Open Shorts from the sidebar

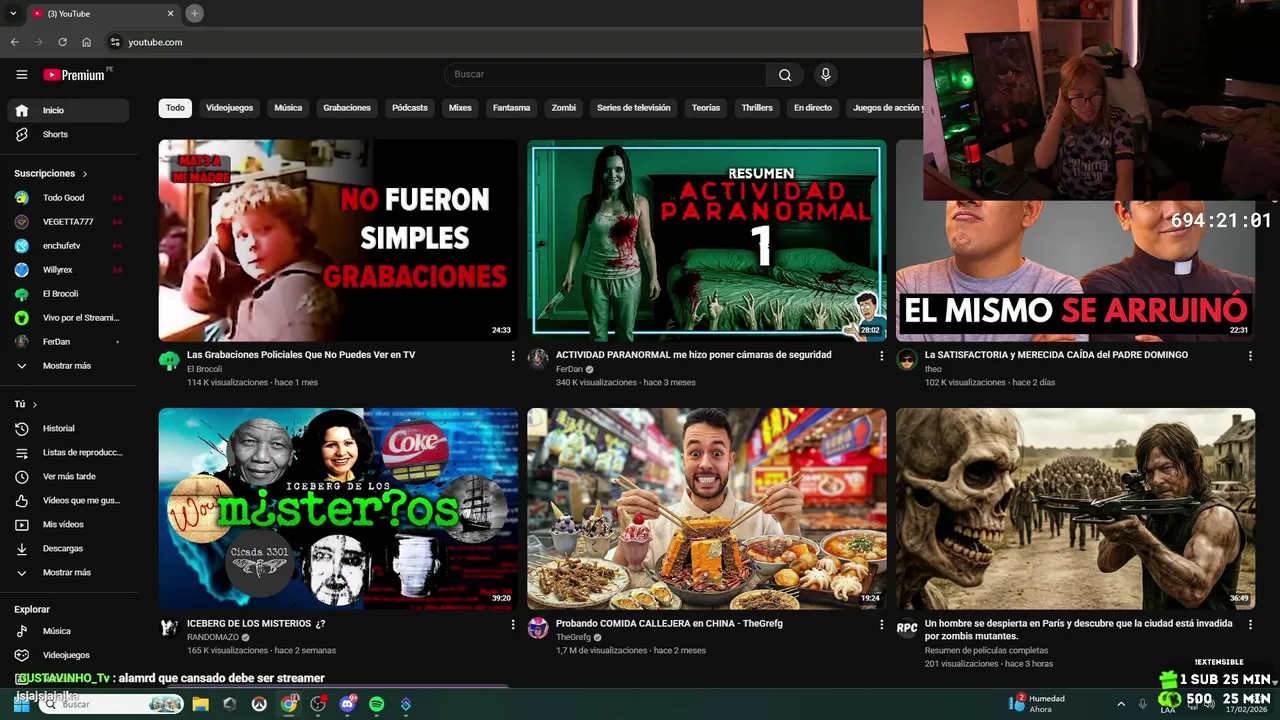68,134
